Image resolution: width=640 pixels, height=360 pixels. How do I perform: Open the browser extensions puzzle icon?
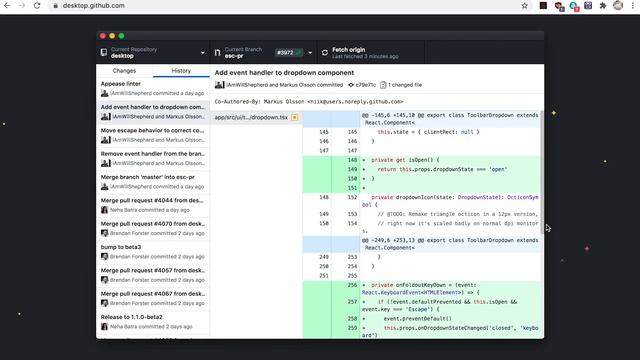603,6
